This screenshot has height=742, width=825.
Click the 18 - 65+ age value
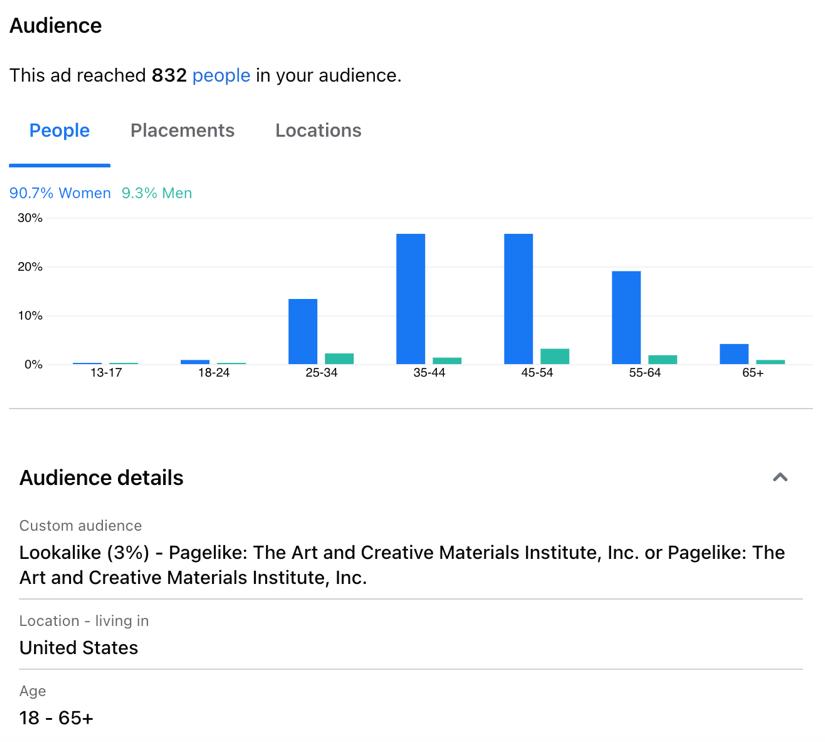click(56, 718)
